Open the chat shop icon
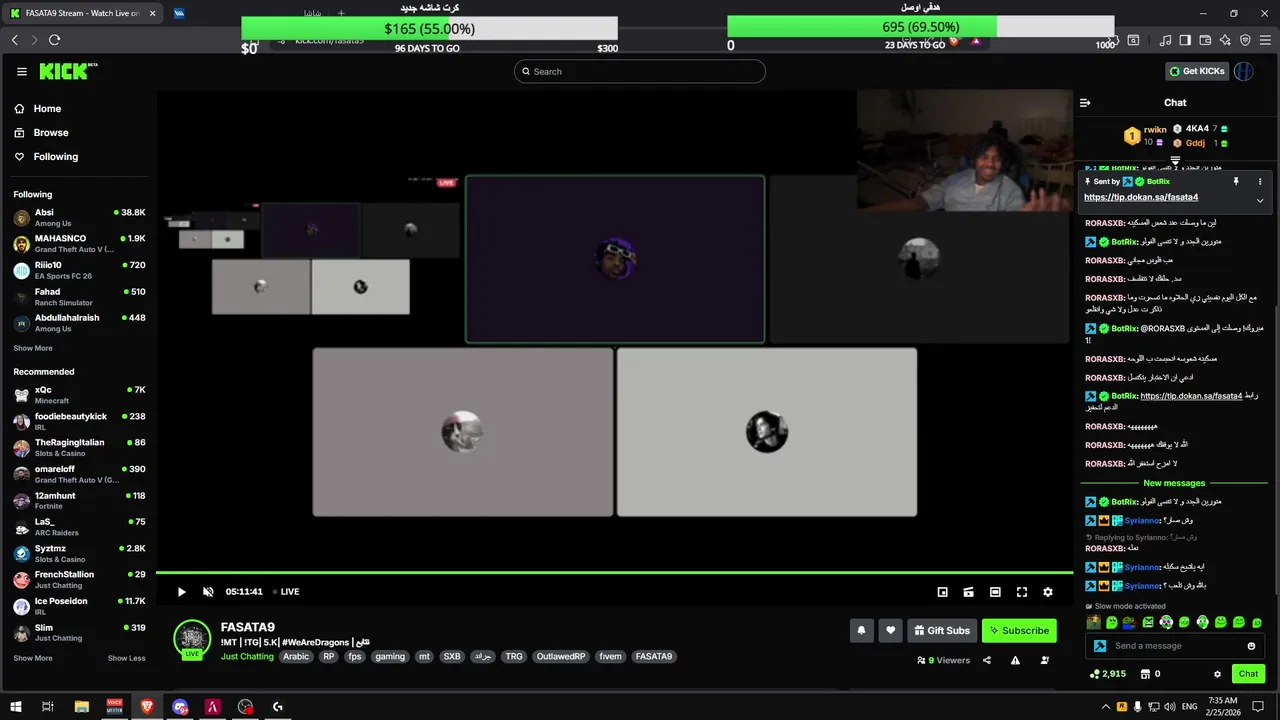Screen dimensions: 1280x720 (x=1145, y=674)
